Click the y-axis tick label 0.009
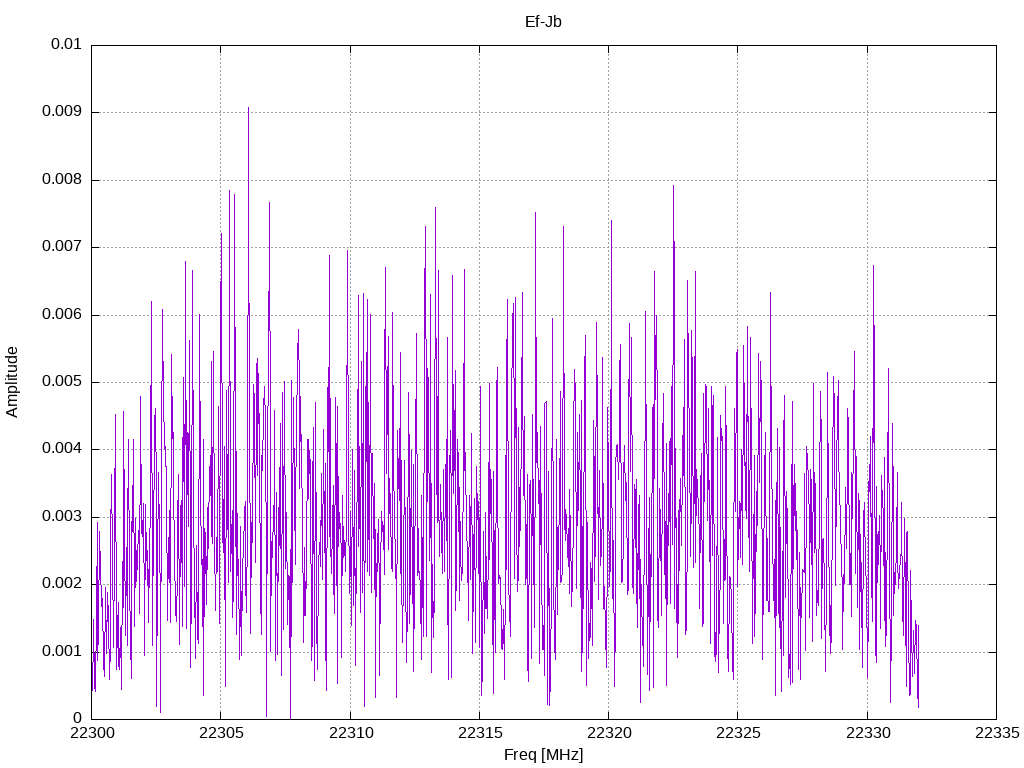Image resolution: width=1024 pixels, height=768 pixels. coord(62,112)
